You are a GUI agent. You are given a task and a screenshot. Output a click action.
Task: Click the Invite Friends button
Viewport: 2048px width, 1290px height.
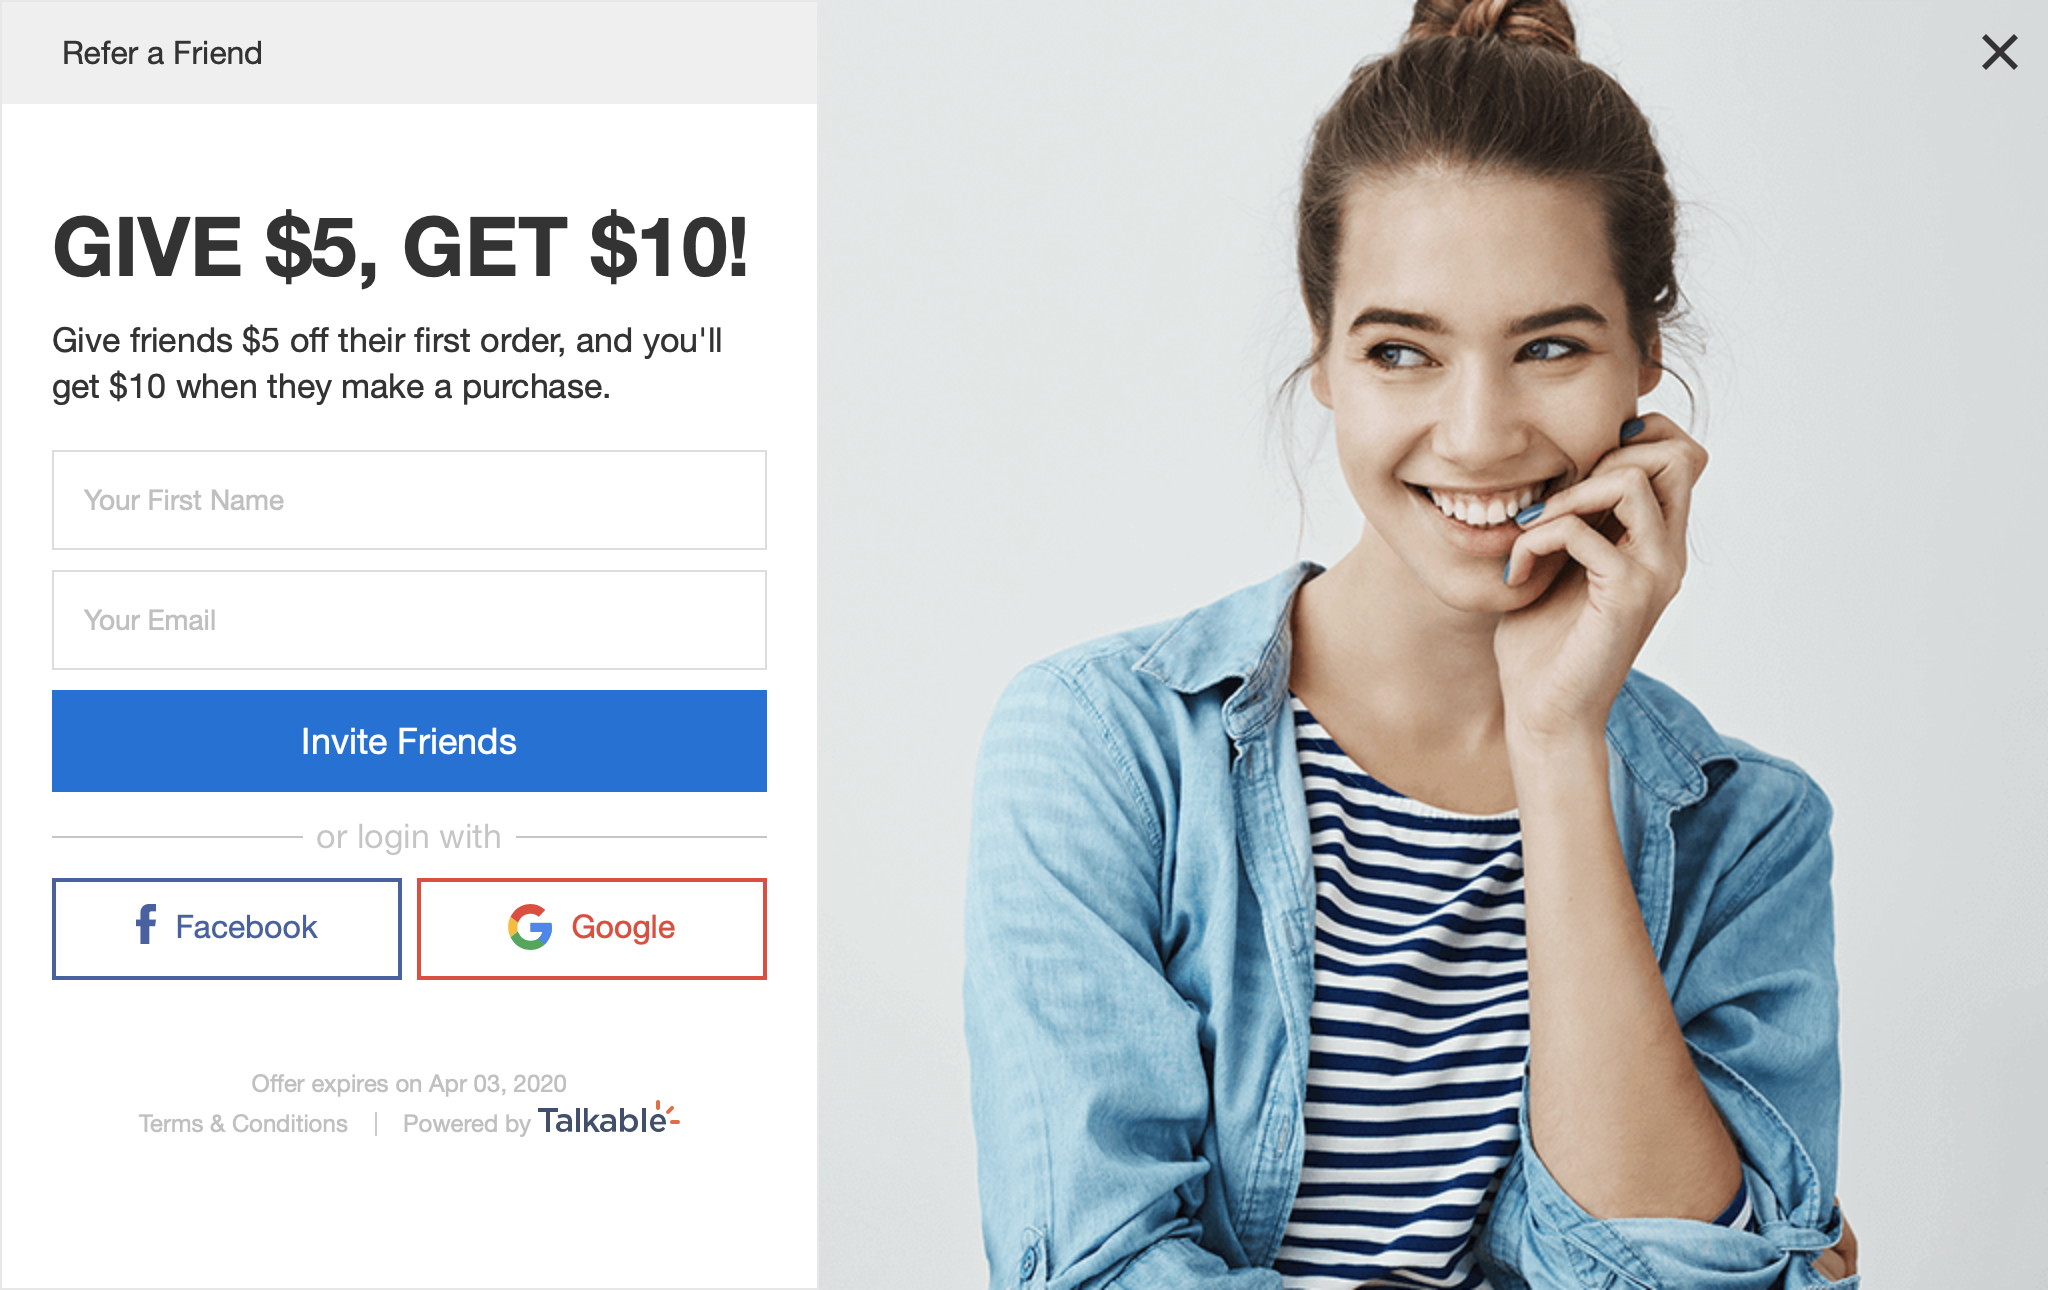coord(409,741)
